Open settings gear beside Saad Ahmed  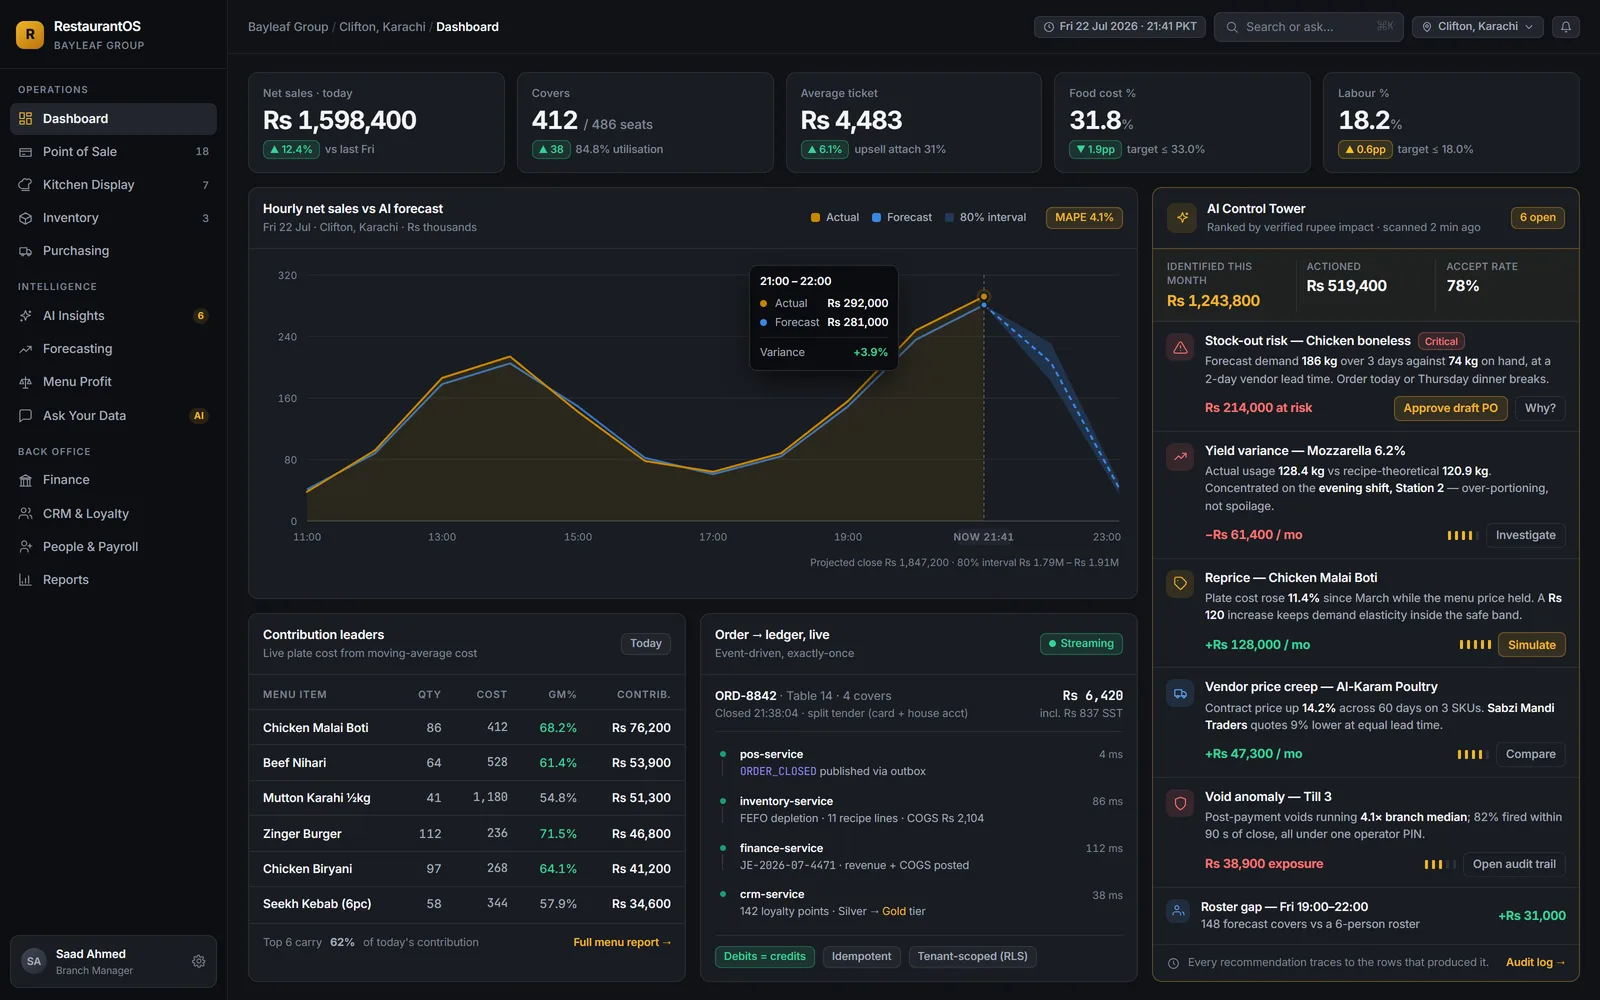[x=199, y=961]
